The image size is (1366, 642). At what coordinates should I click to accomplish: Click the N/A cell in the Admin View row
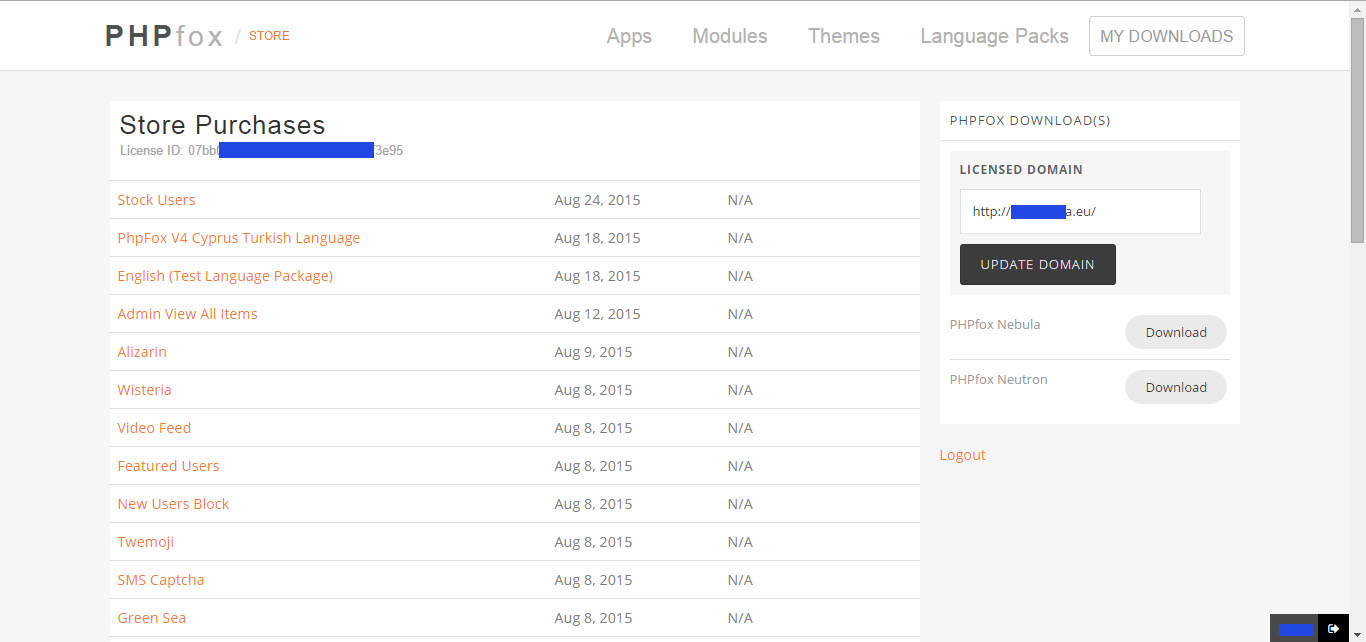740,314
